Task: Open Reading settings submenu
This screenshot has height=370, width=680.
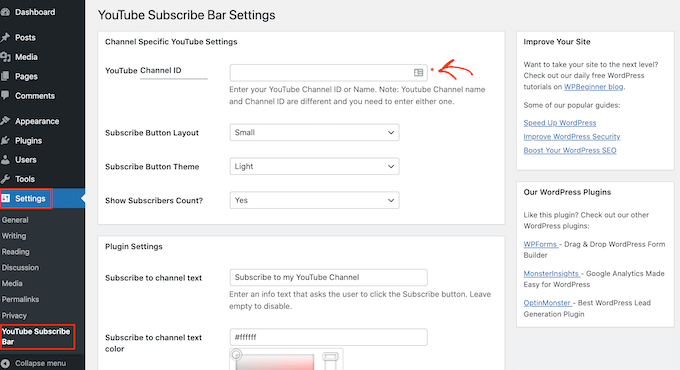Action: 16,252
